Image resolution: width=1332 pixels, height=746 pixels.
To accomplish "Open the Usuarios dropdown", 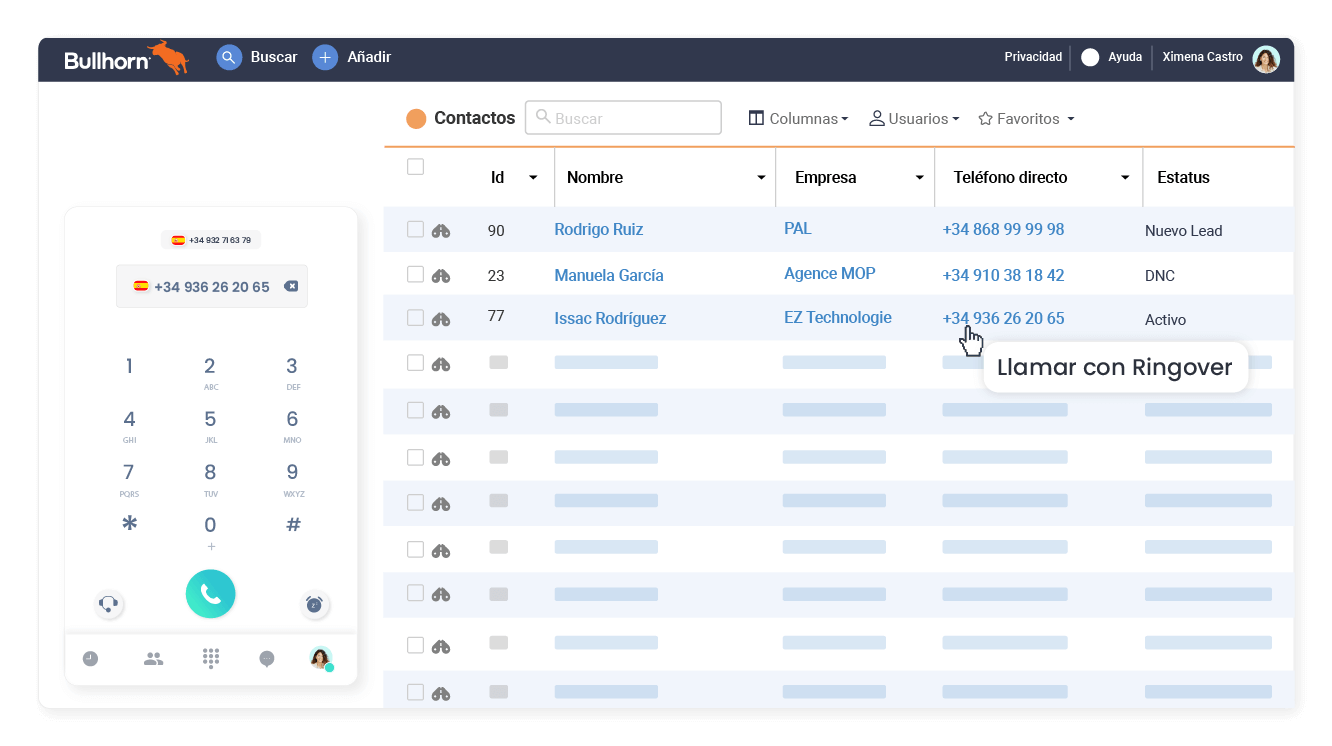I will click(x=913, y=119).
